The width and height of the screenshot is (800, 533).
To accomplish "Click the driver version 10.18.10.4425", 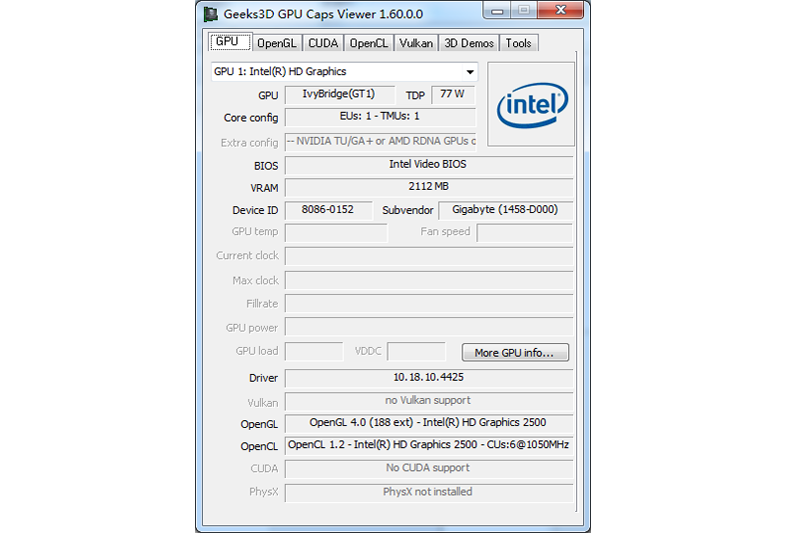I will coord(429,377).
